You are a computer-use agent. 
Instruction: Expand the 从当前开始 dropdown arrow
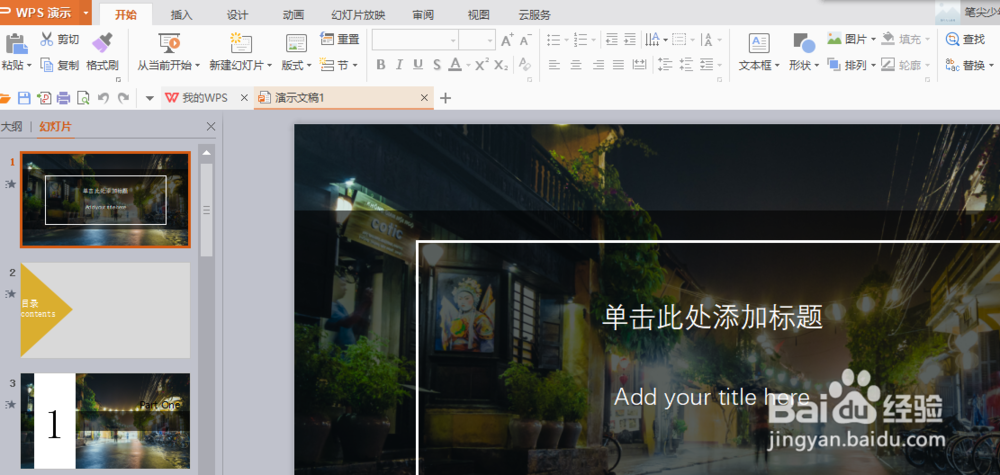pos(197,65)
